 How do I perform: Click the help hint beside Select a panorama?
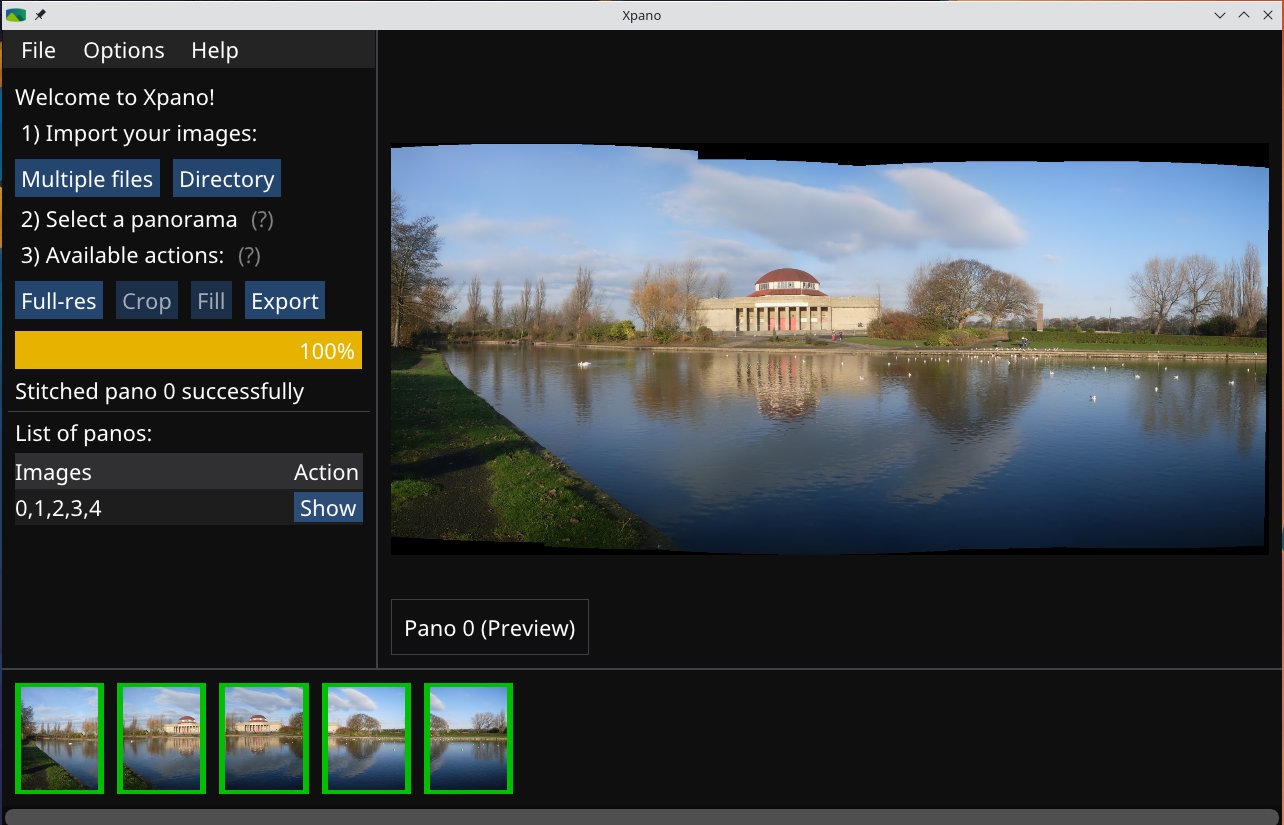tap(262, 219)
